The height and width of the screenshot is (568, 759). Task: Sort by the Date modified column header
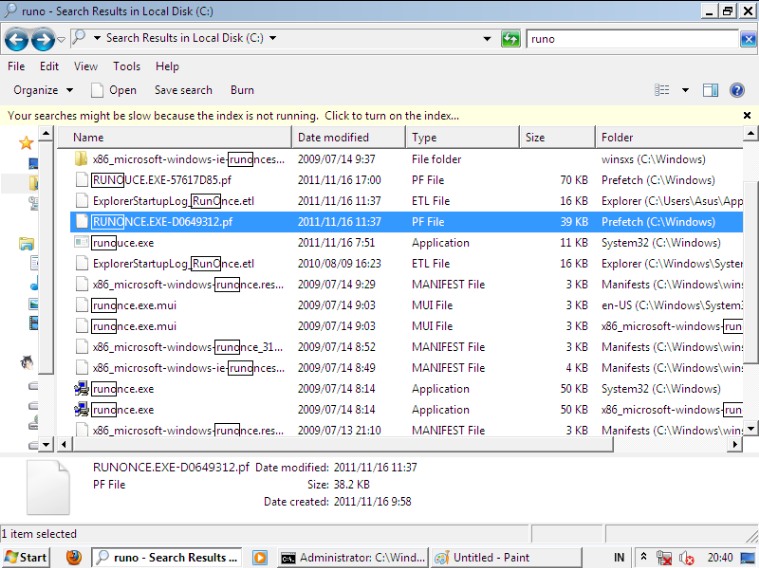coord(349,138)
